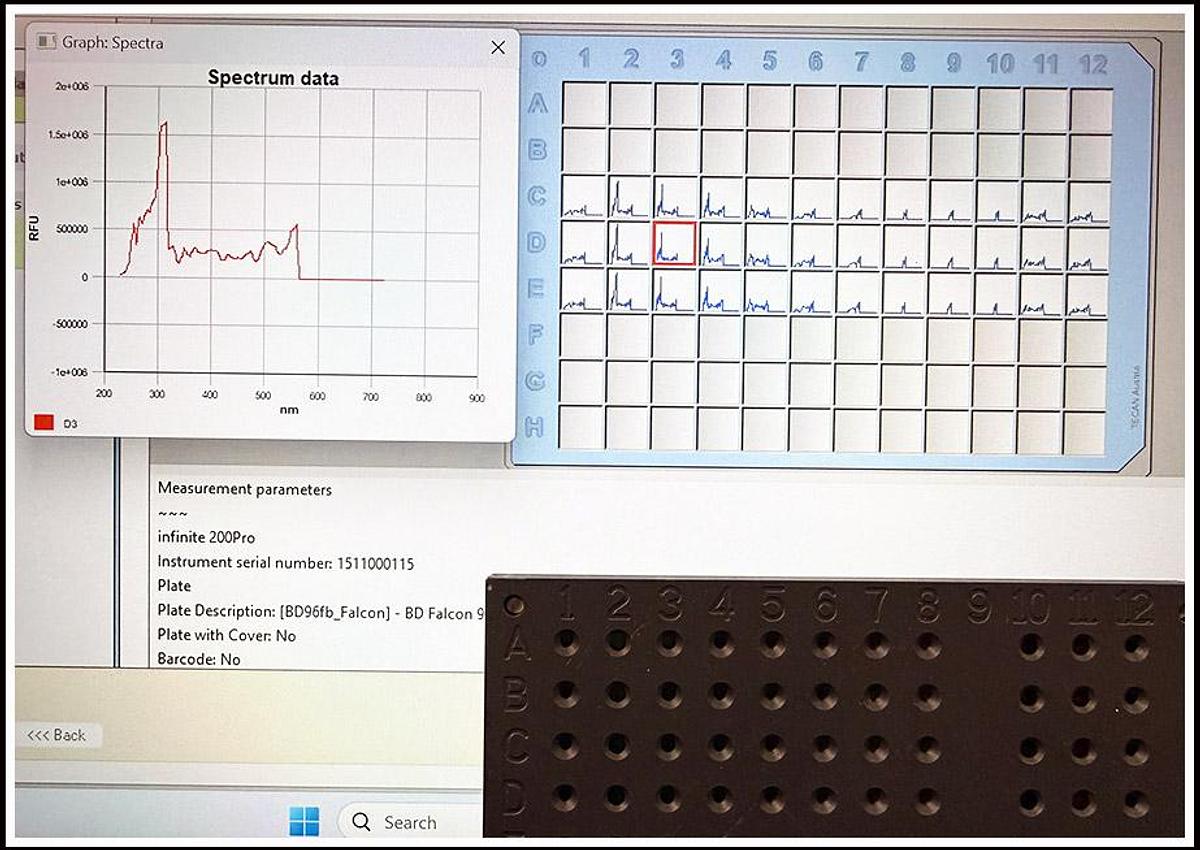This screenshot has height=850, width=1200.
Task: Close the Graph: Spectra window
Action: pos(497,47)
